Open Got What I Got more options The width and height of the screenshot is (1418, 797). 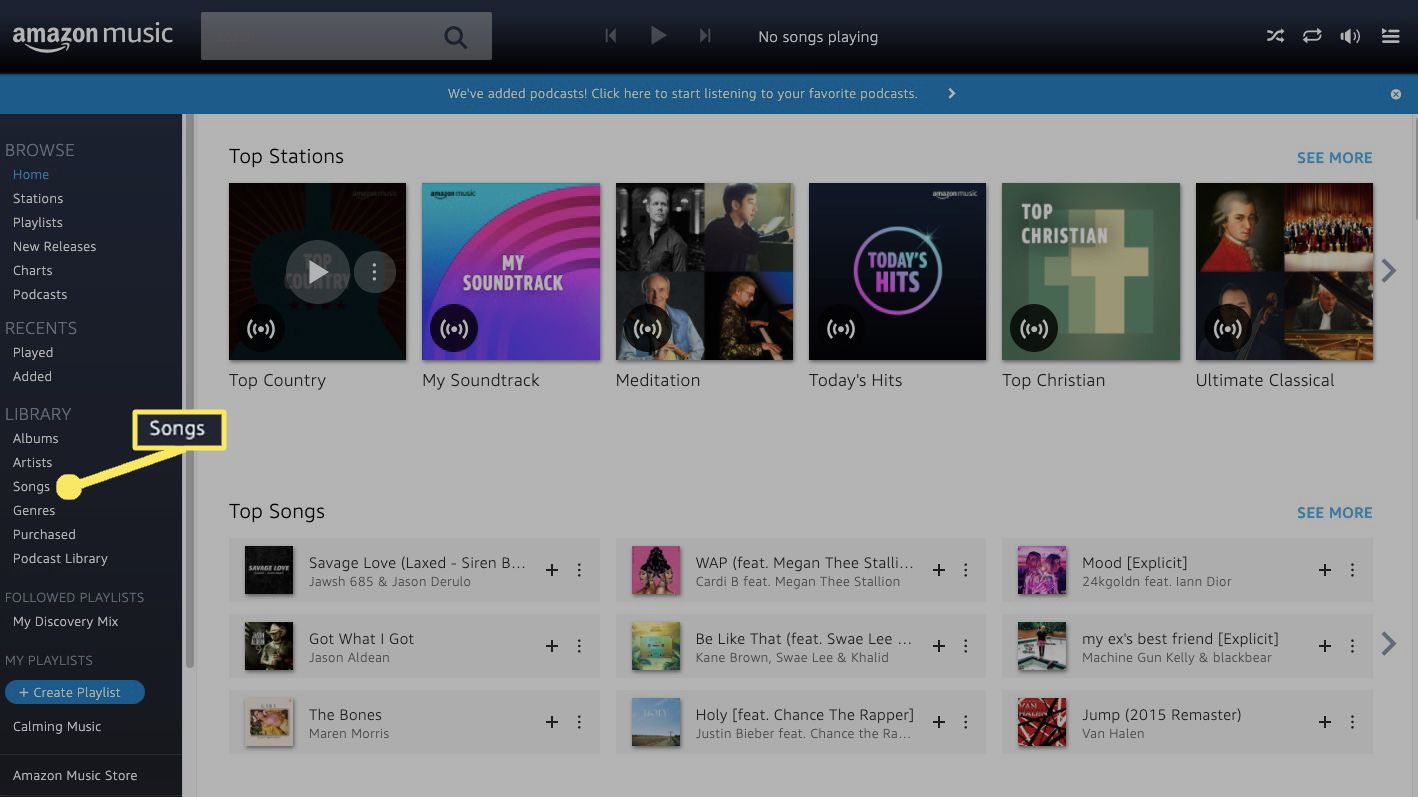(579, 646)
